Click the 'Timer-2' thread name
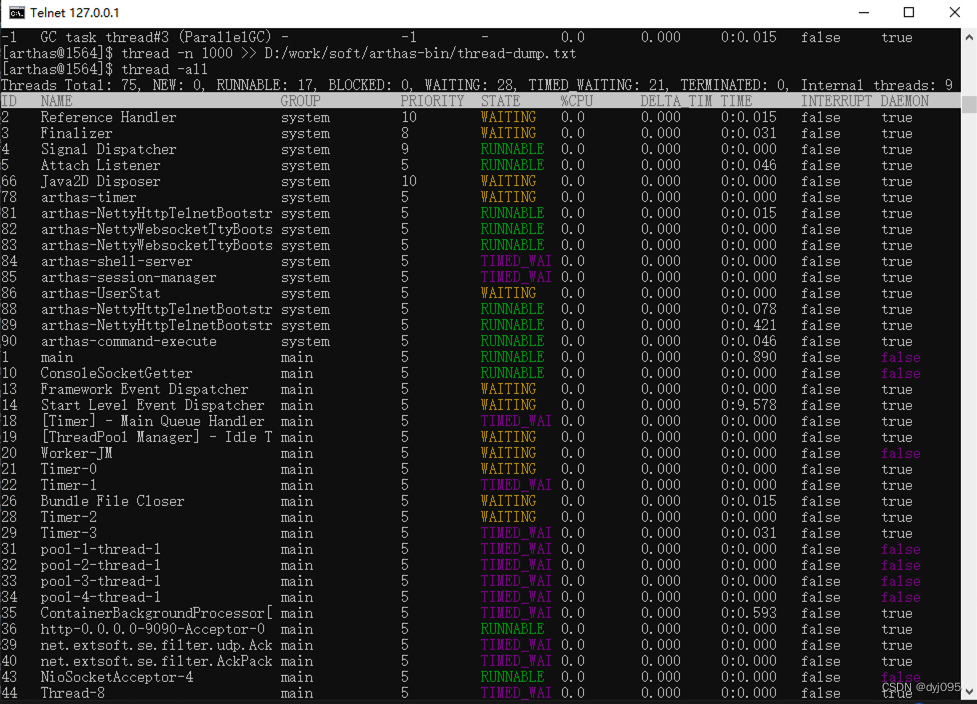This screenshot has width=977, height=704. 69,517
